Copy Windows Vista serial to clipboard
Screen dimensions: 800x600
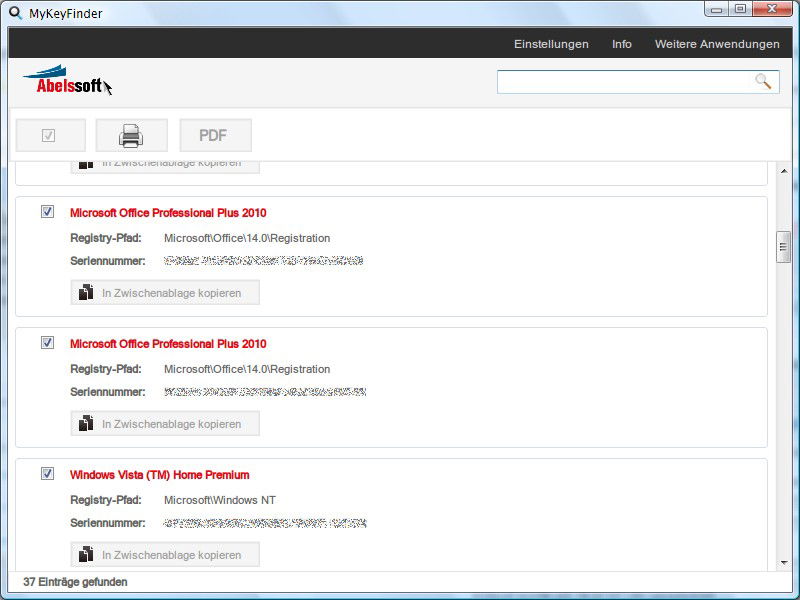(165, 555)
